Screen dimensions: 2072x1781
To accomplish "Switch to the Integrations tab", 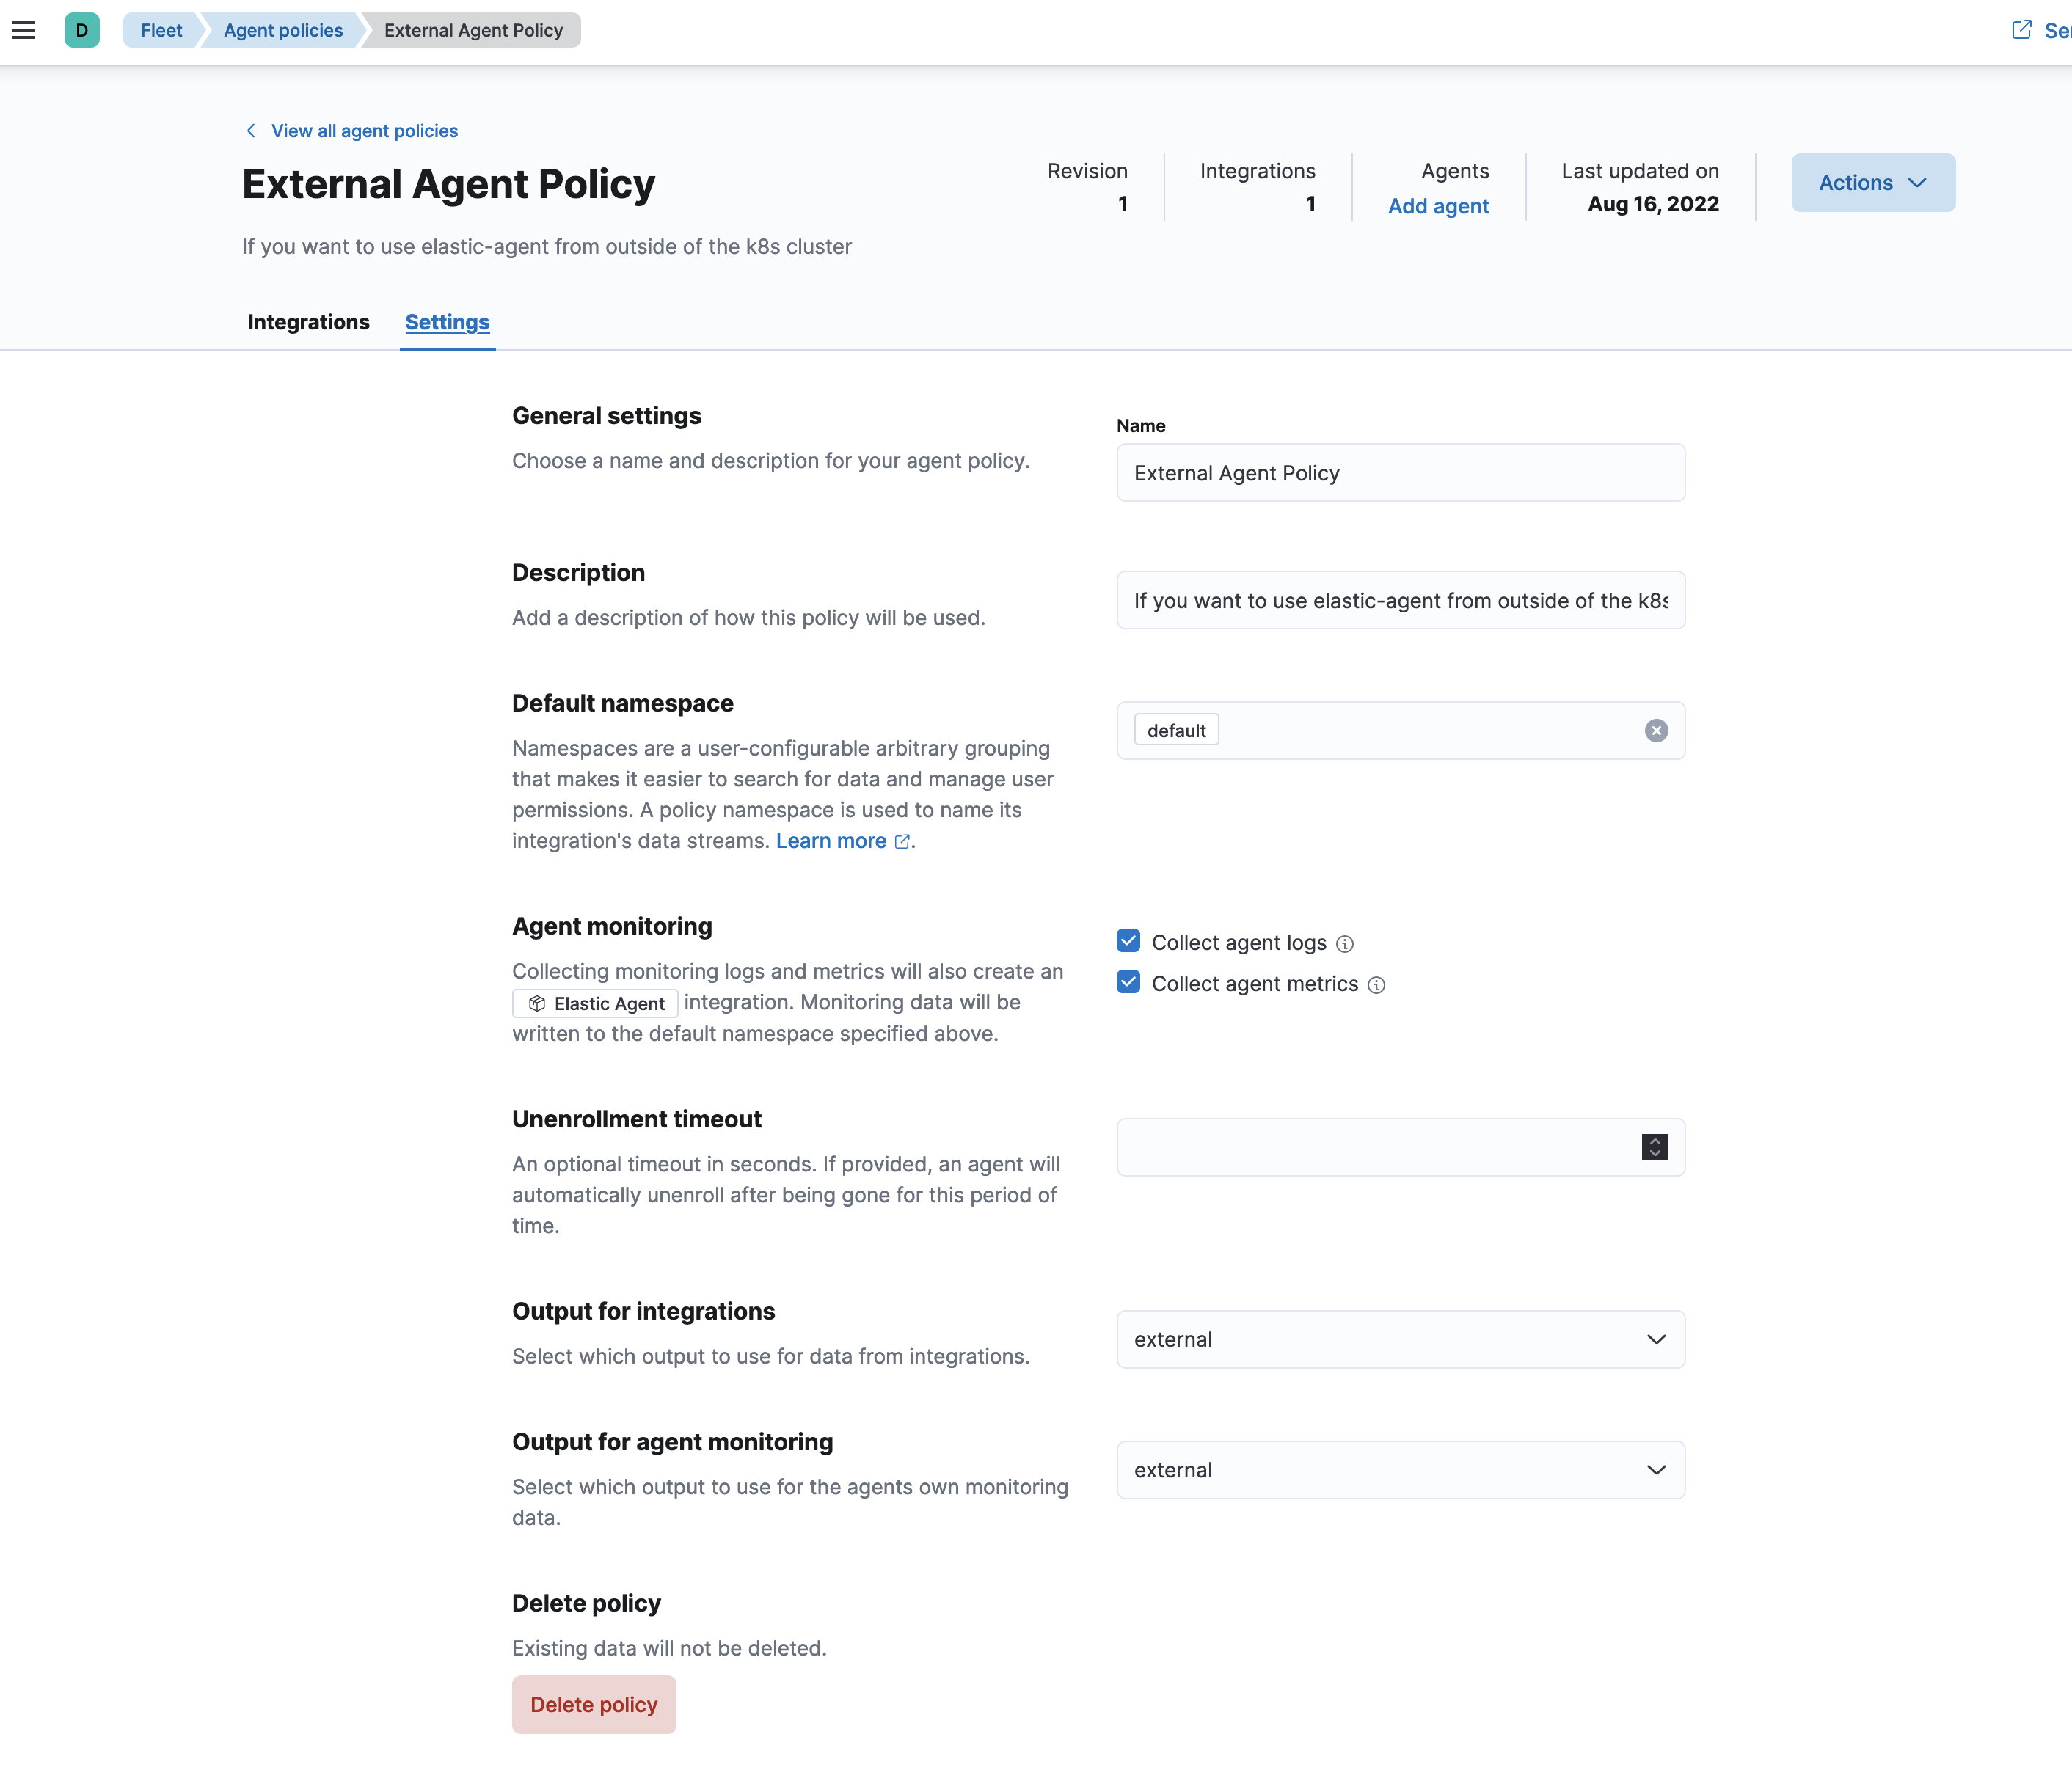I will [308, 322].
